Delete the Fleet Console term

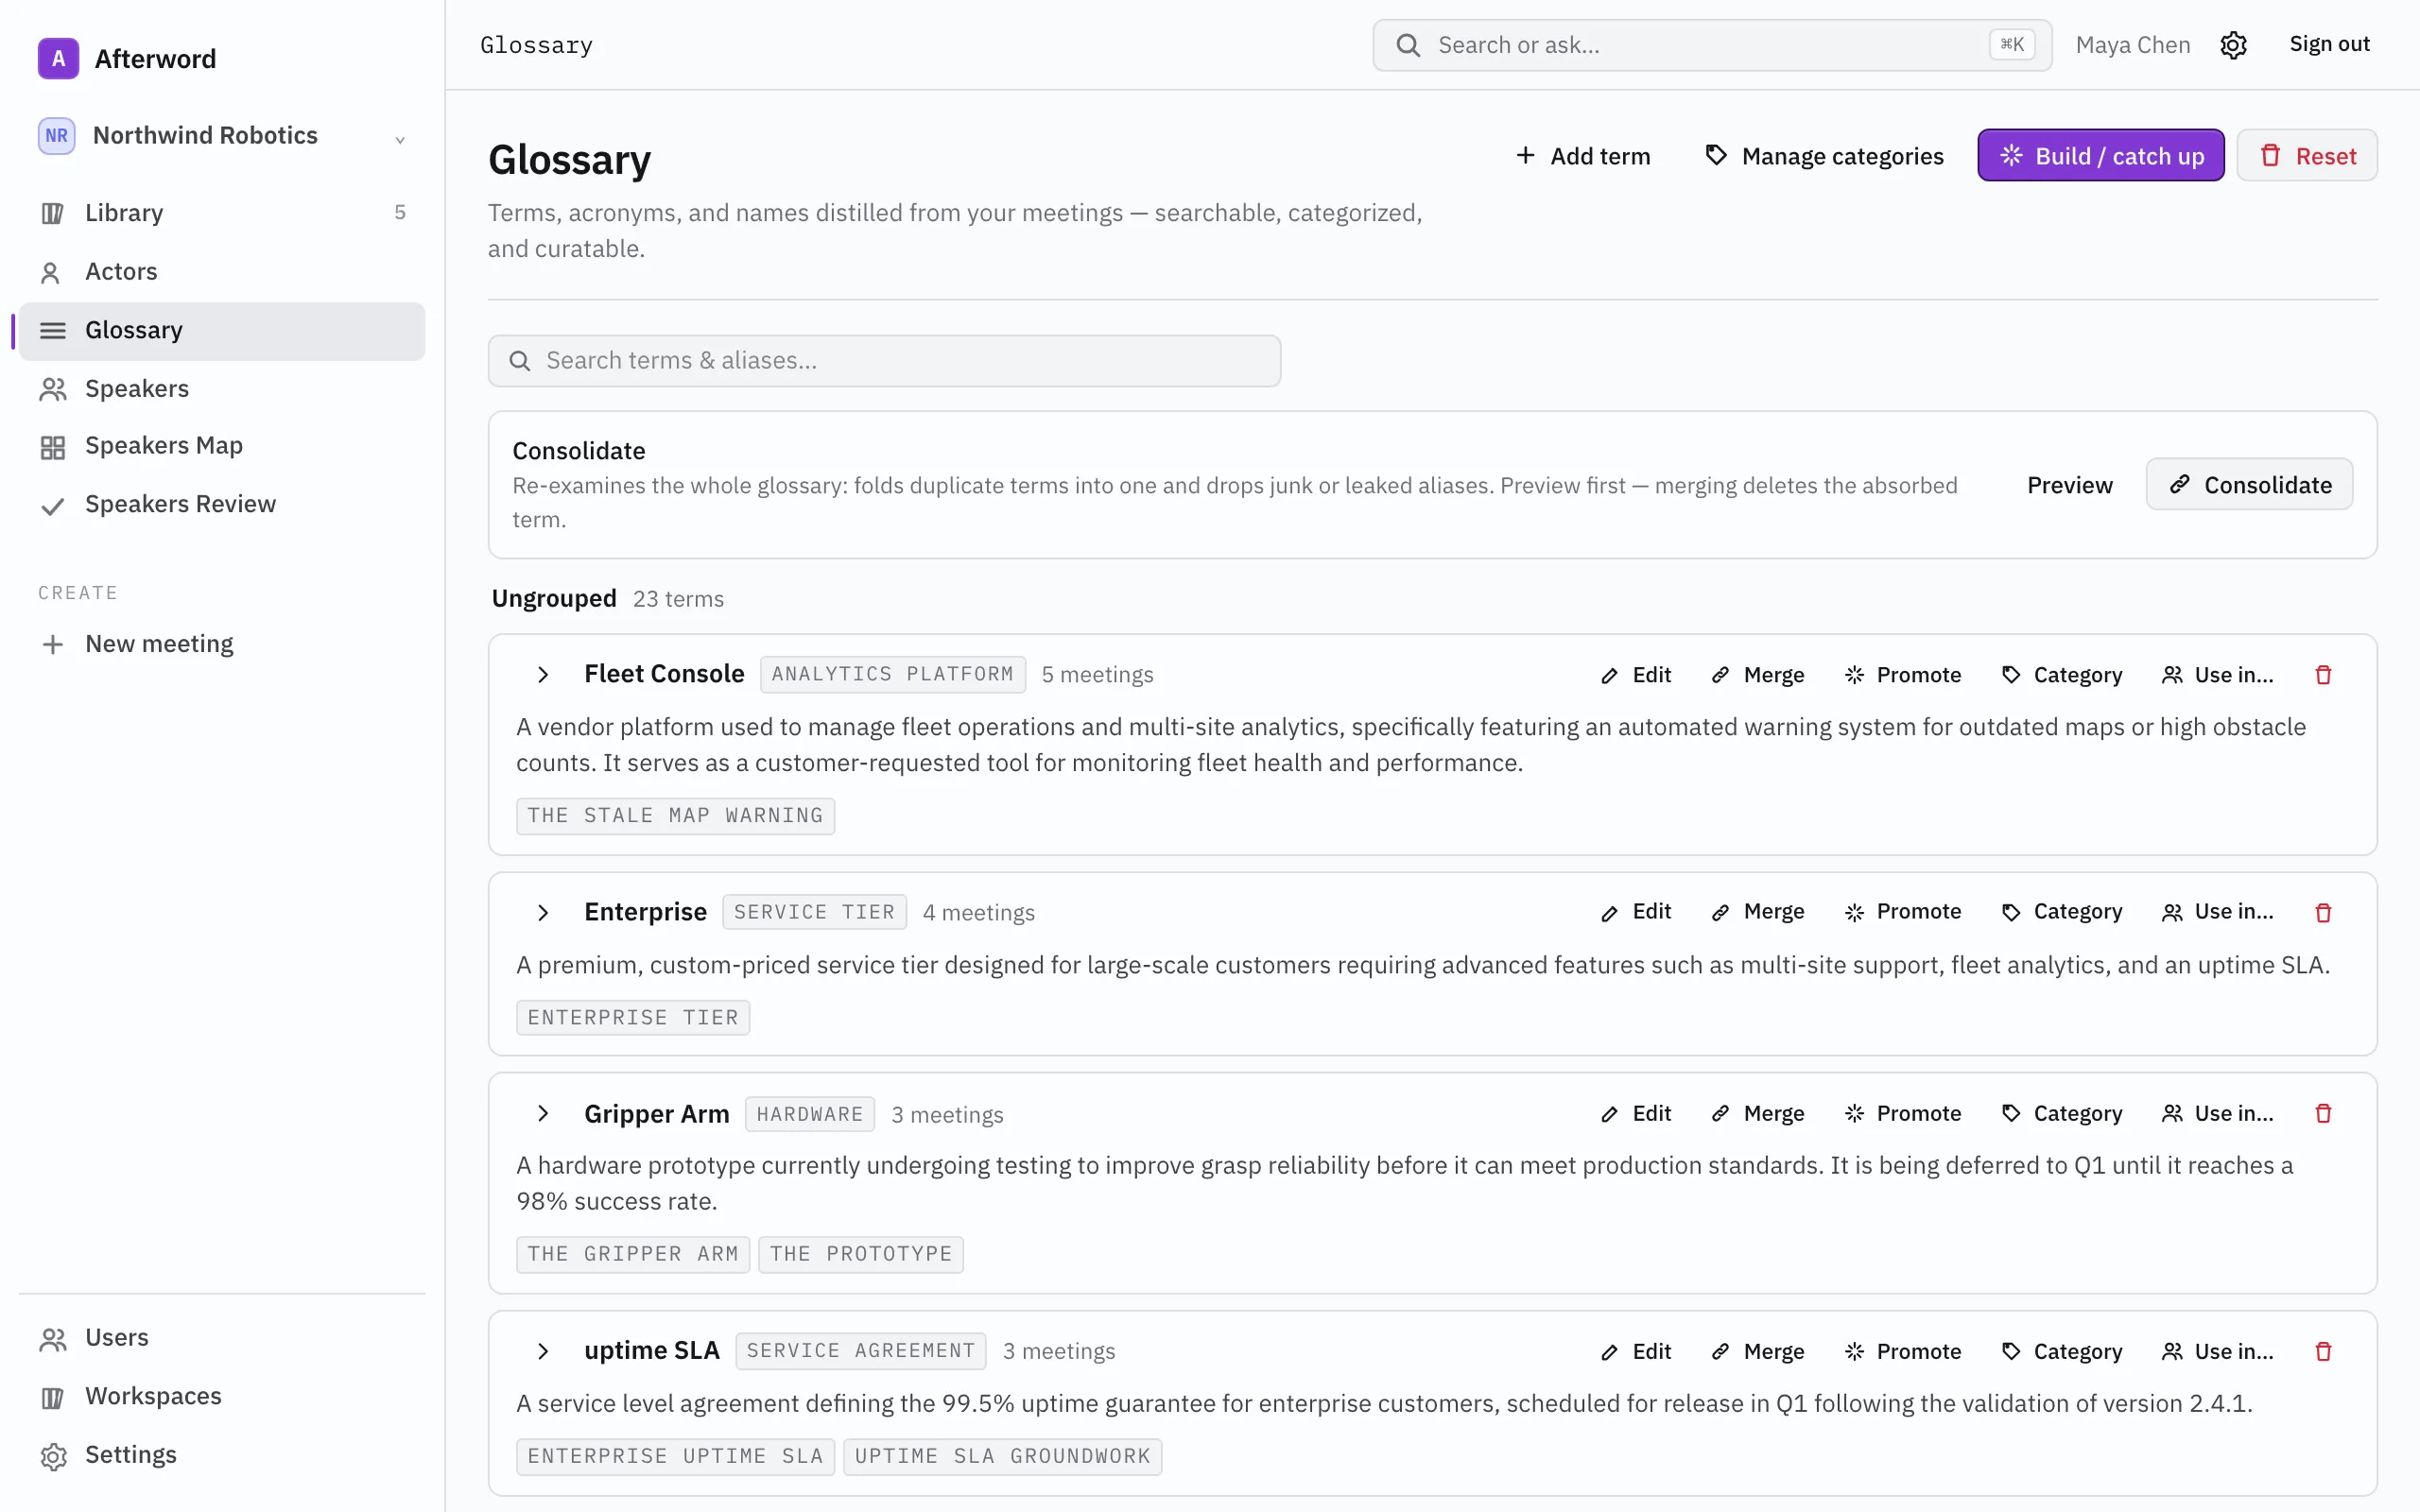2323,675
